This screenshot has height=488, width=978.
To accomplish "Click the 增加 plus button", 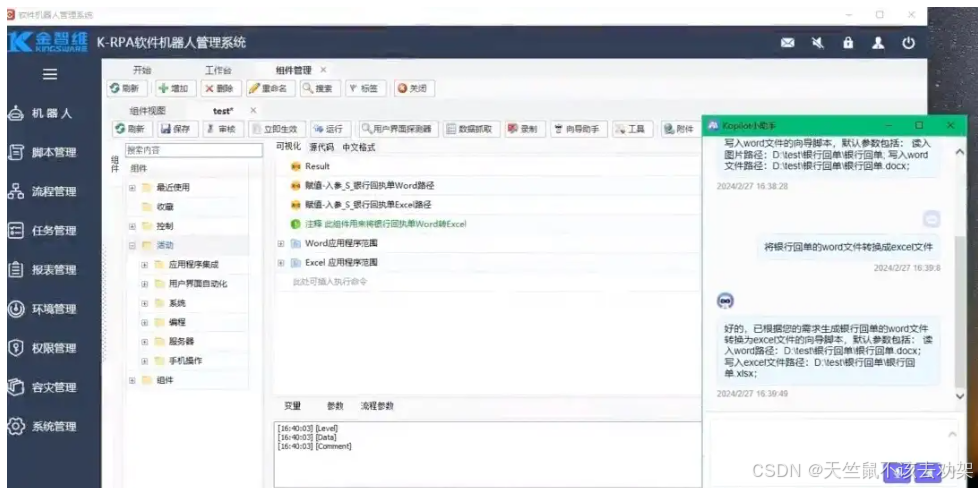I will click(176, 89).
